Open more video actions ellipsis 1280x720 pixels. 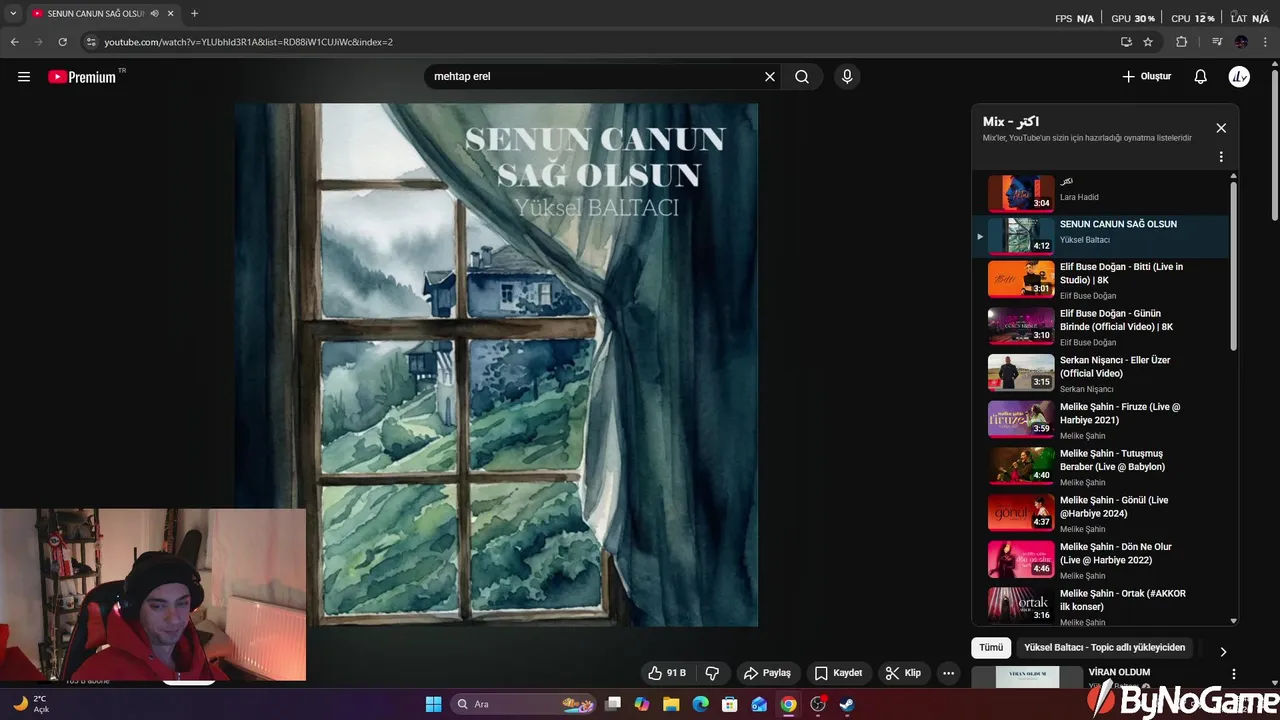pyautogui.click(x=948, y=673)
